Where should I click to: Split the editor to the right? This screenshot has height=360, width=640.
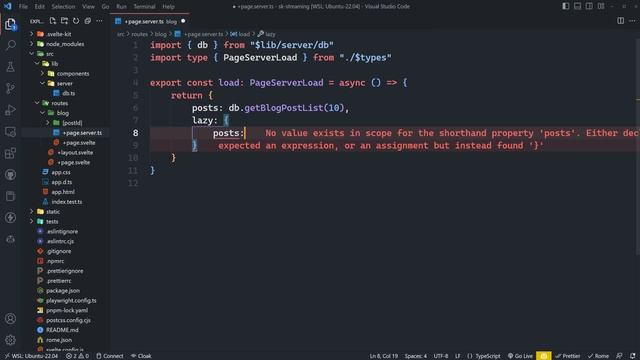620,21
